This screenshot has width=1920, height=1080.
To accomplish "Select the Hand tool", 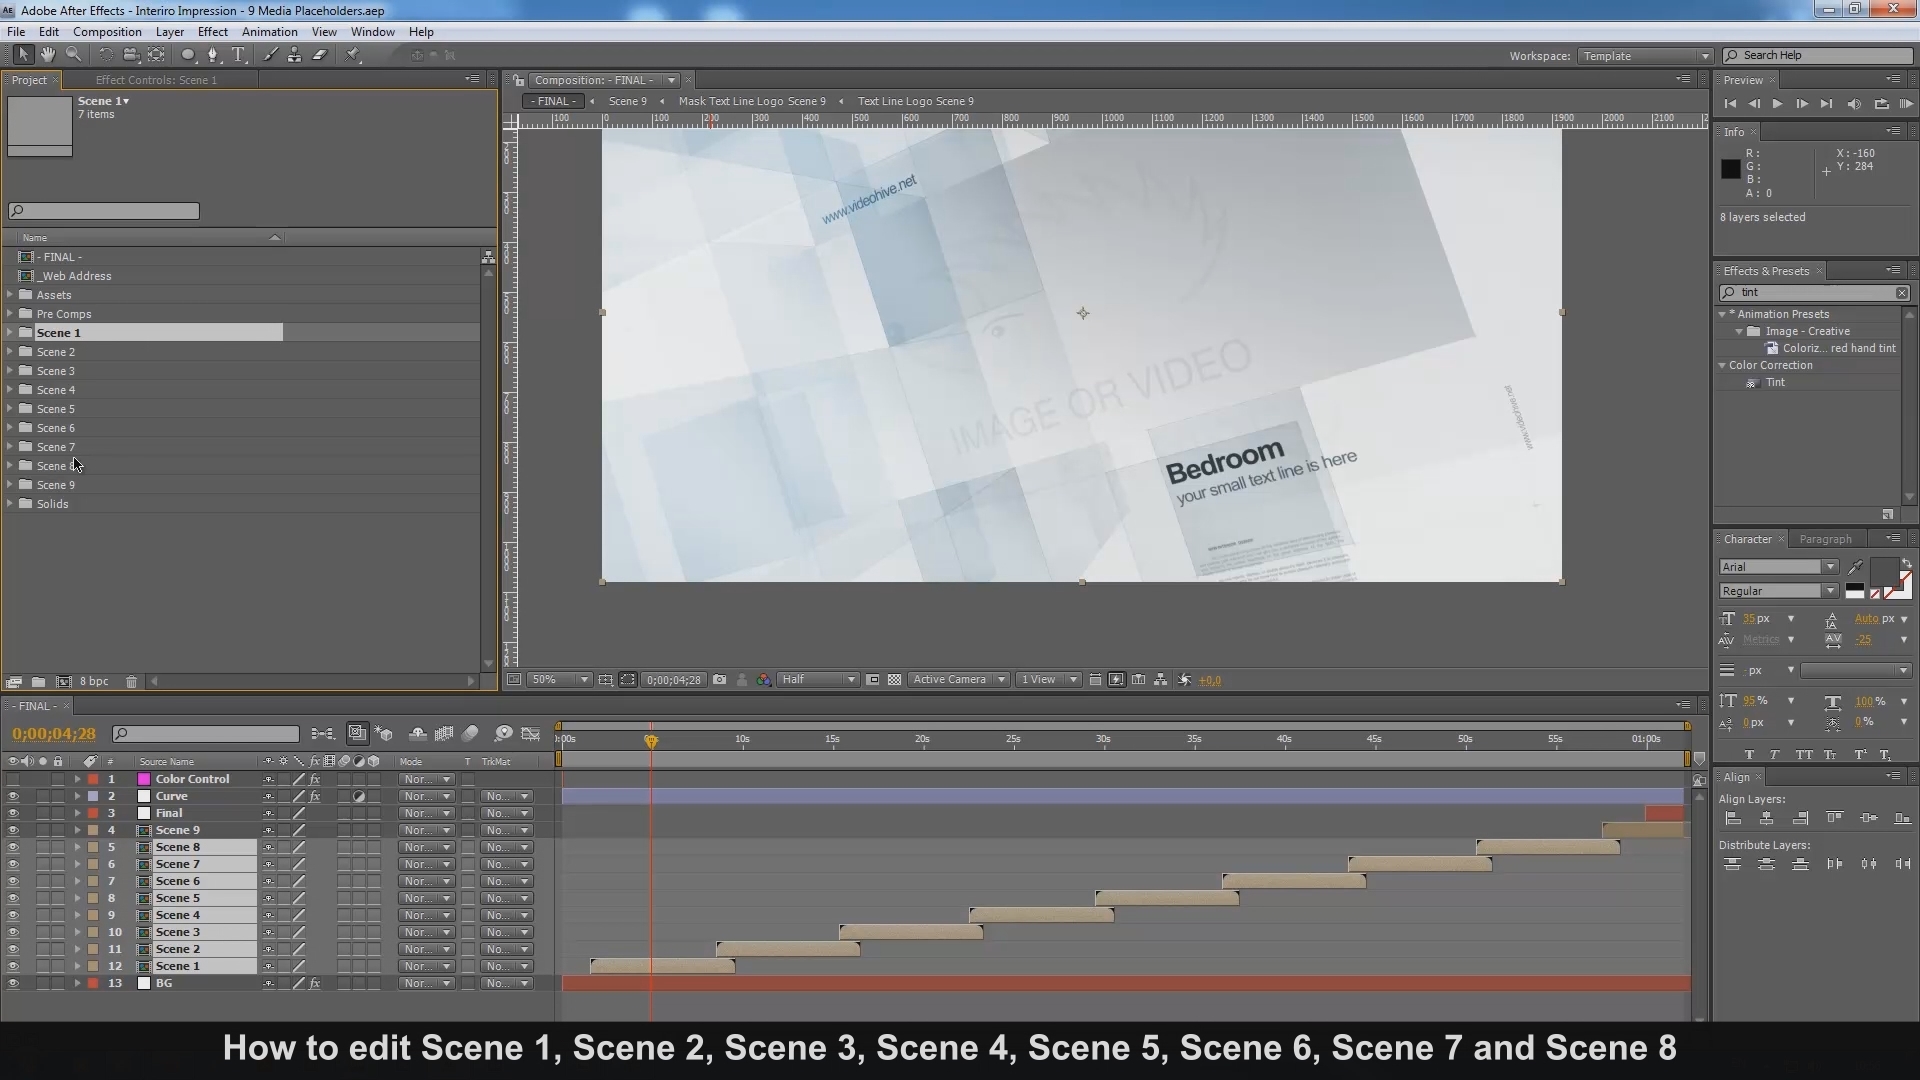I will coord(47,55).
